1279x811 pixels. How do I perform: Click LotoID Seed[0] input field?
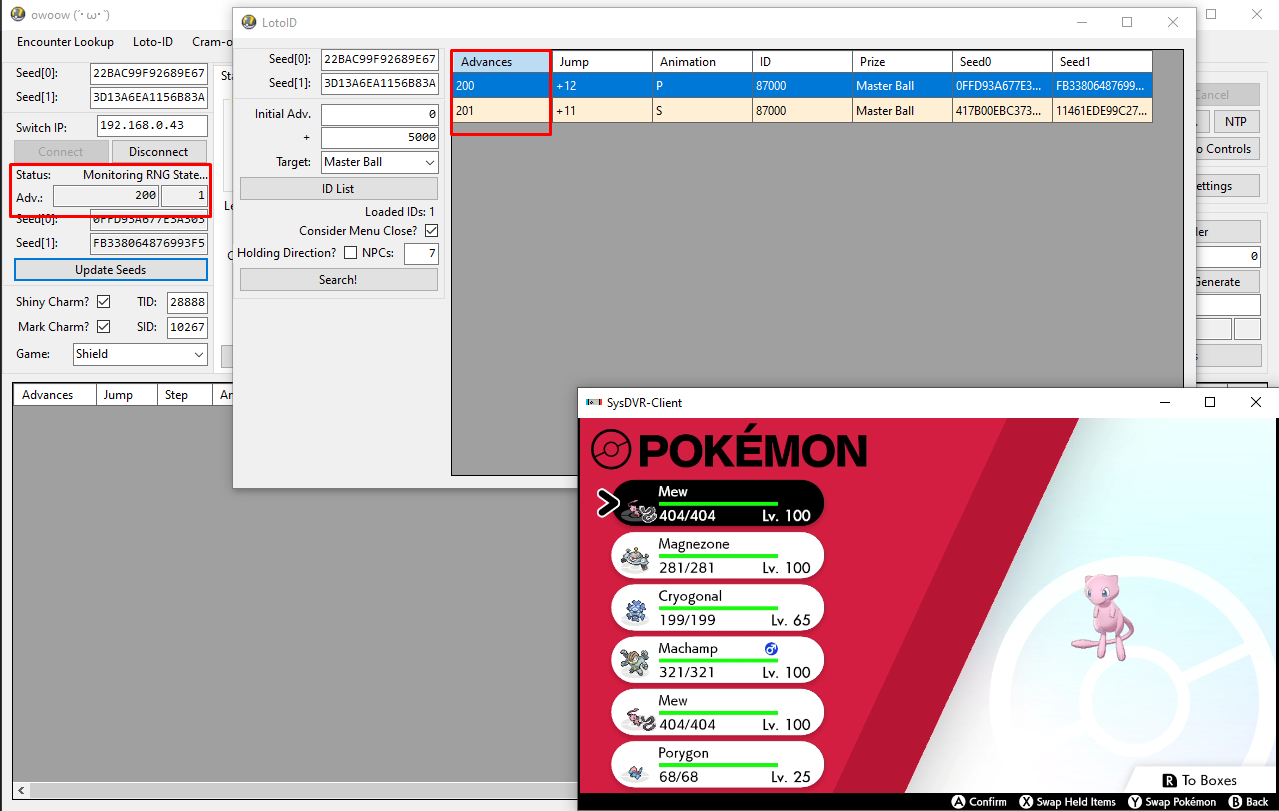click(x=380, y=60)
